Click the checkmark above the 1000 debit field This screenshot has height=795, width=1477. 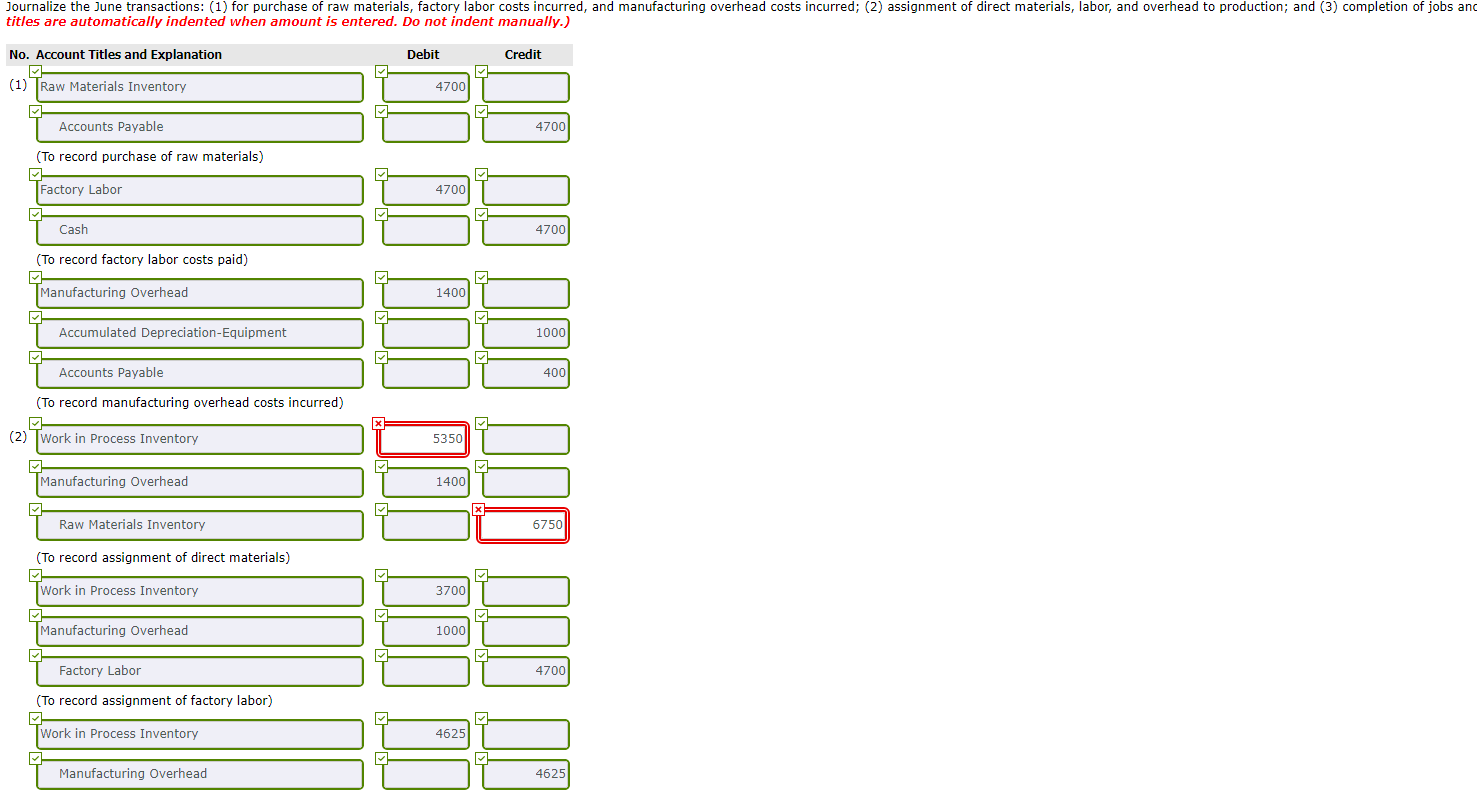point(381,615)
